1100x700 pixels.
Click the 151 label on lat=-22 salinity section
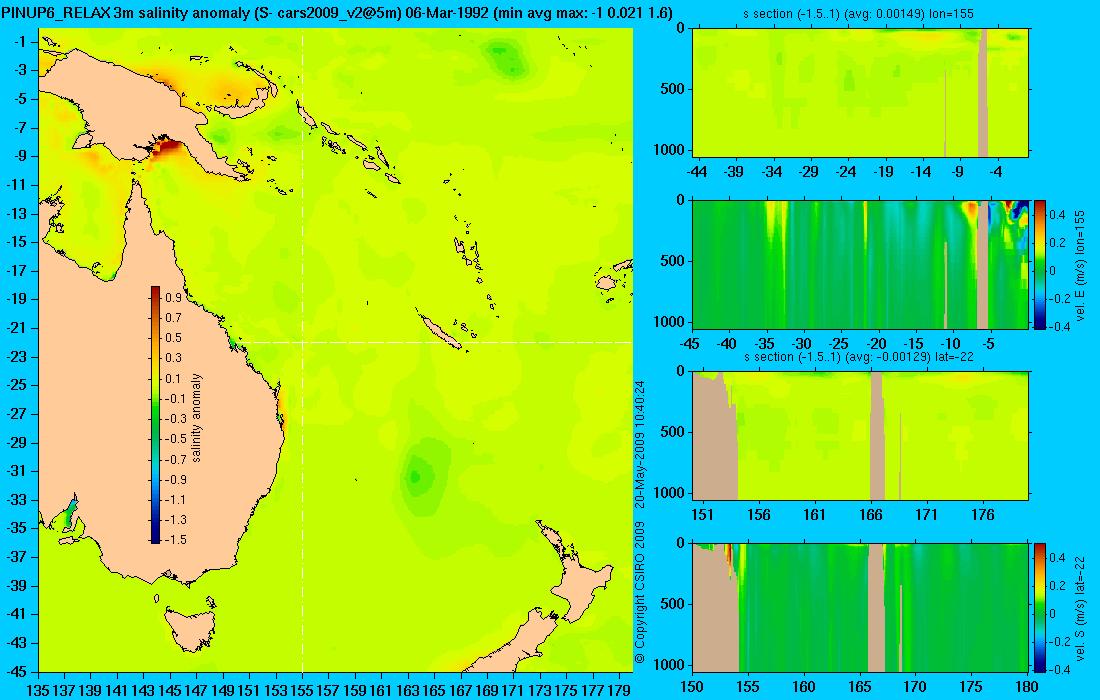click(702, 515)
